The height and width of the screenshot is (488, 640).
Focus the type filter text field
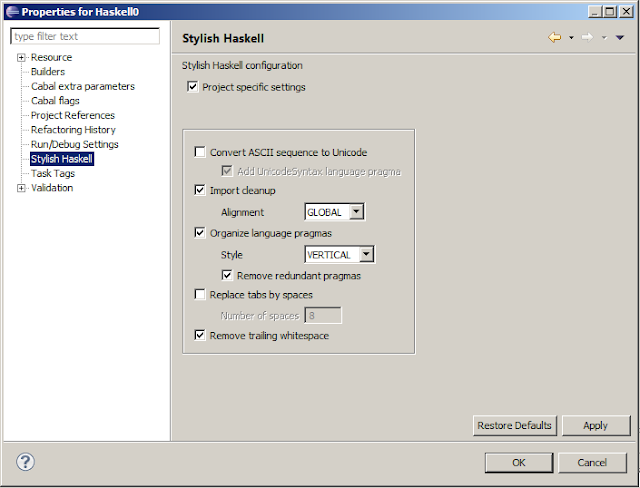(85, 36)
